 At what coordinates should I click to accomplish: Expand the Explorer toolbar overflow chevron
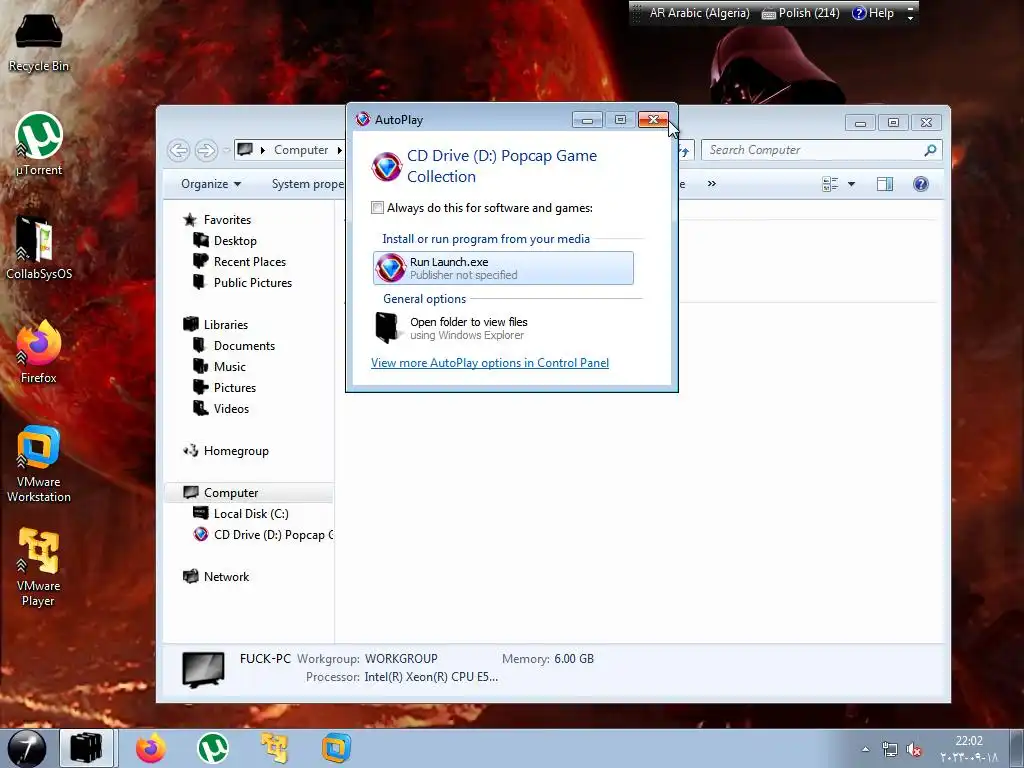coord(712,184)
